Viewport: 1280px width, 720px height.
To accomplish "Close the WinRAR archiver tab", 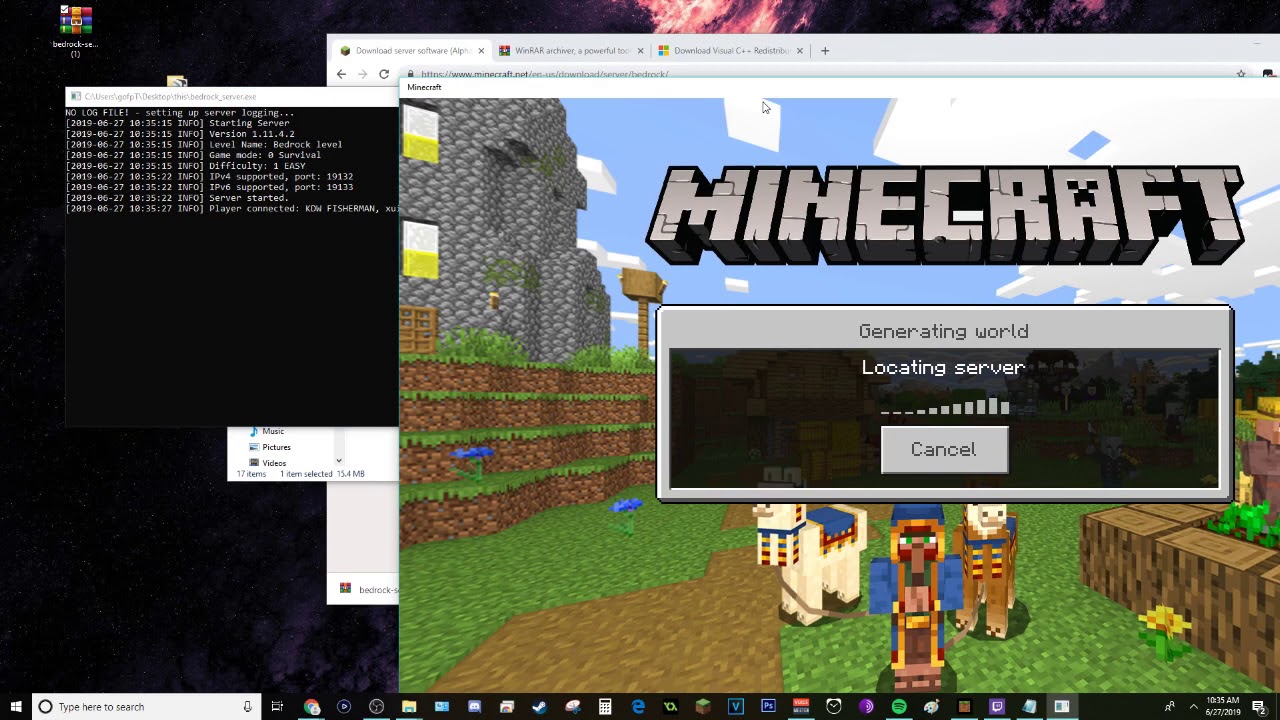I will click(x=640, y=50).
